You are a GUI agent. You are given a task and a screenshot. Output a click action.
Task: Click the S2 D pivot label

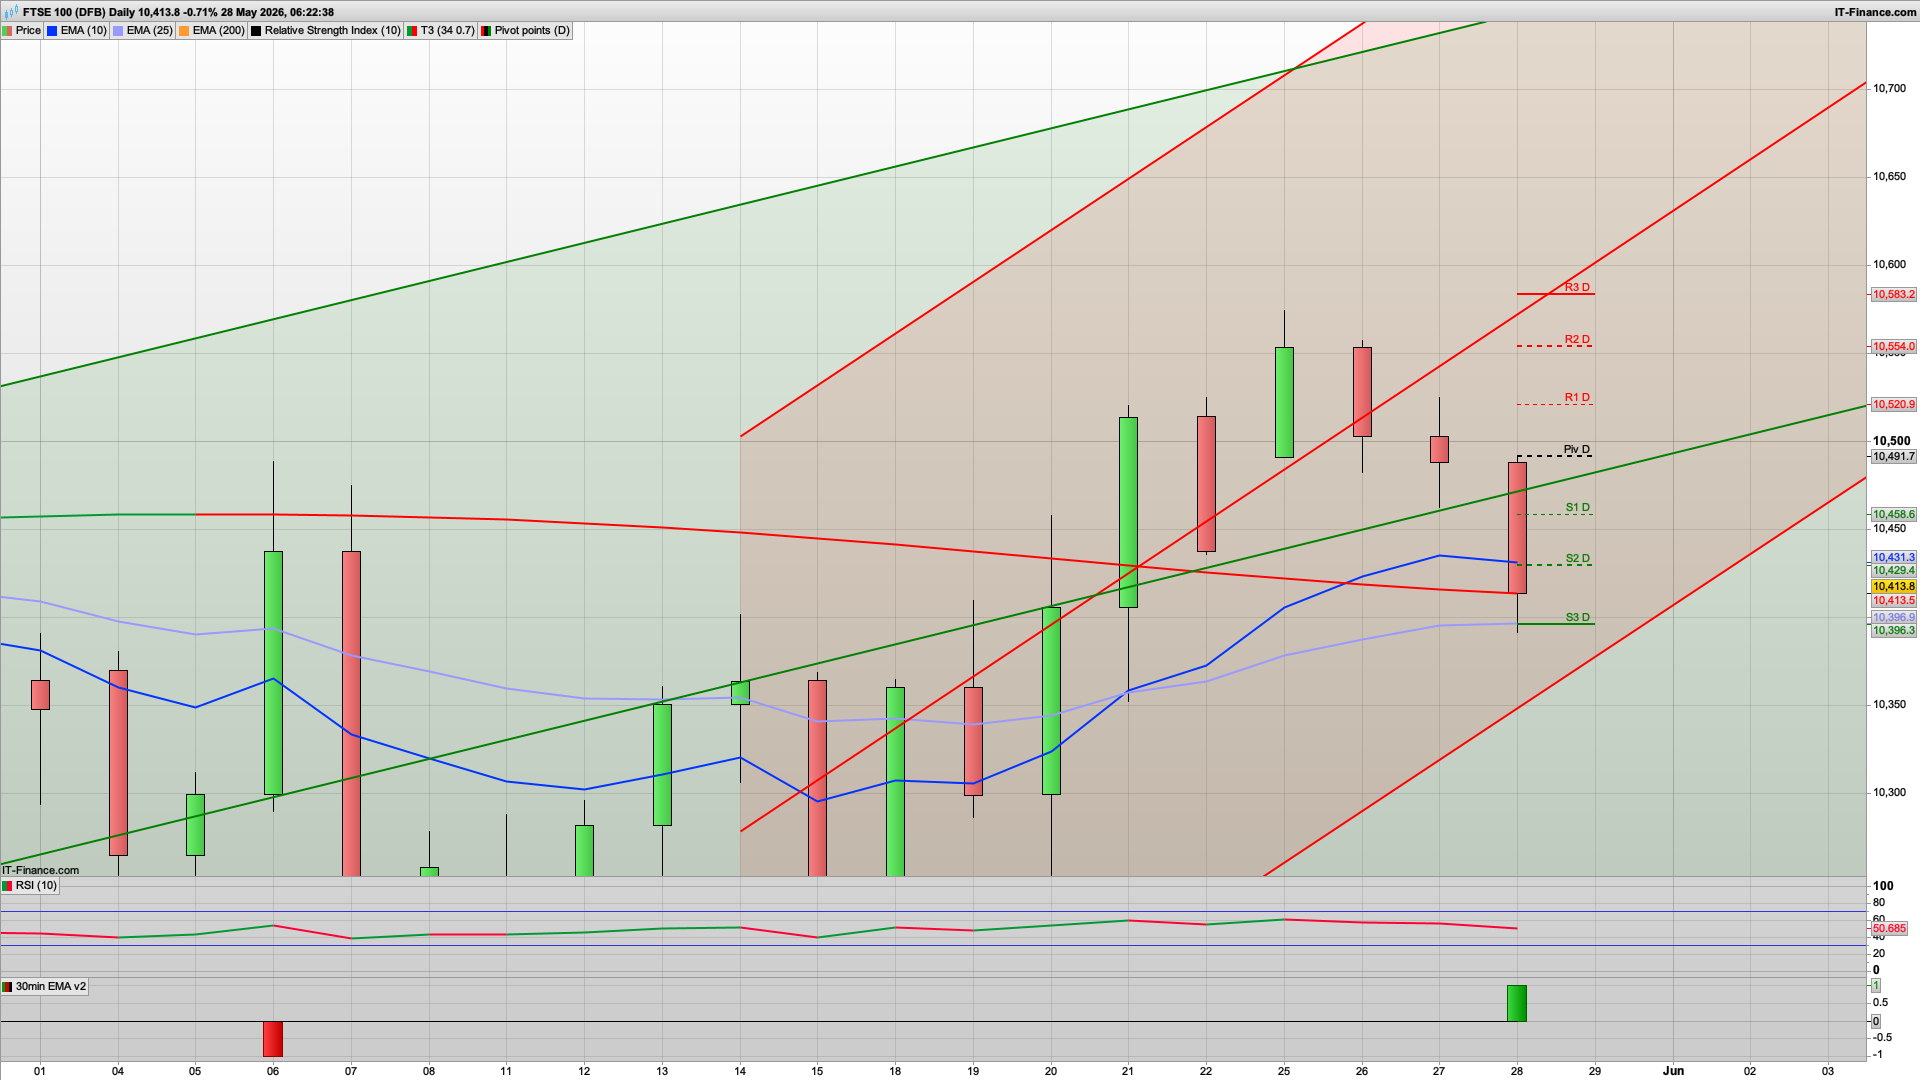pyautogui.click(x=1578, y=559)
